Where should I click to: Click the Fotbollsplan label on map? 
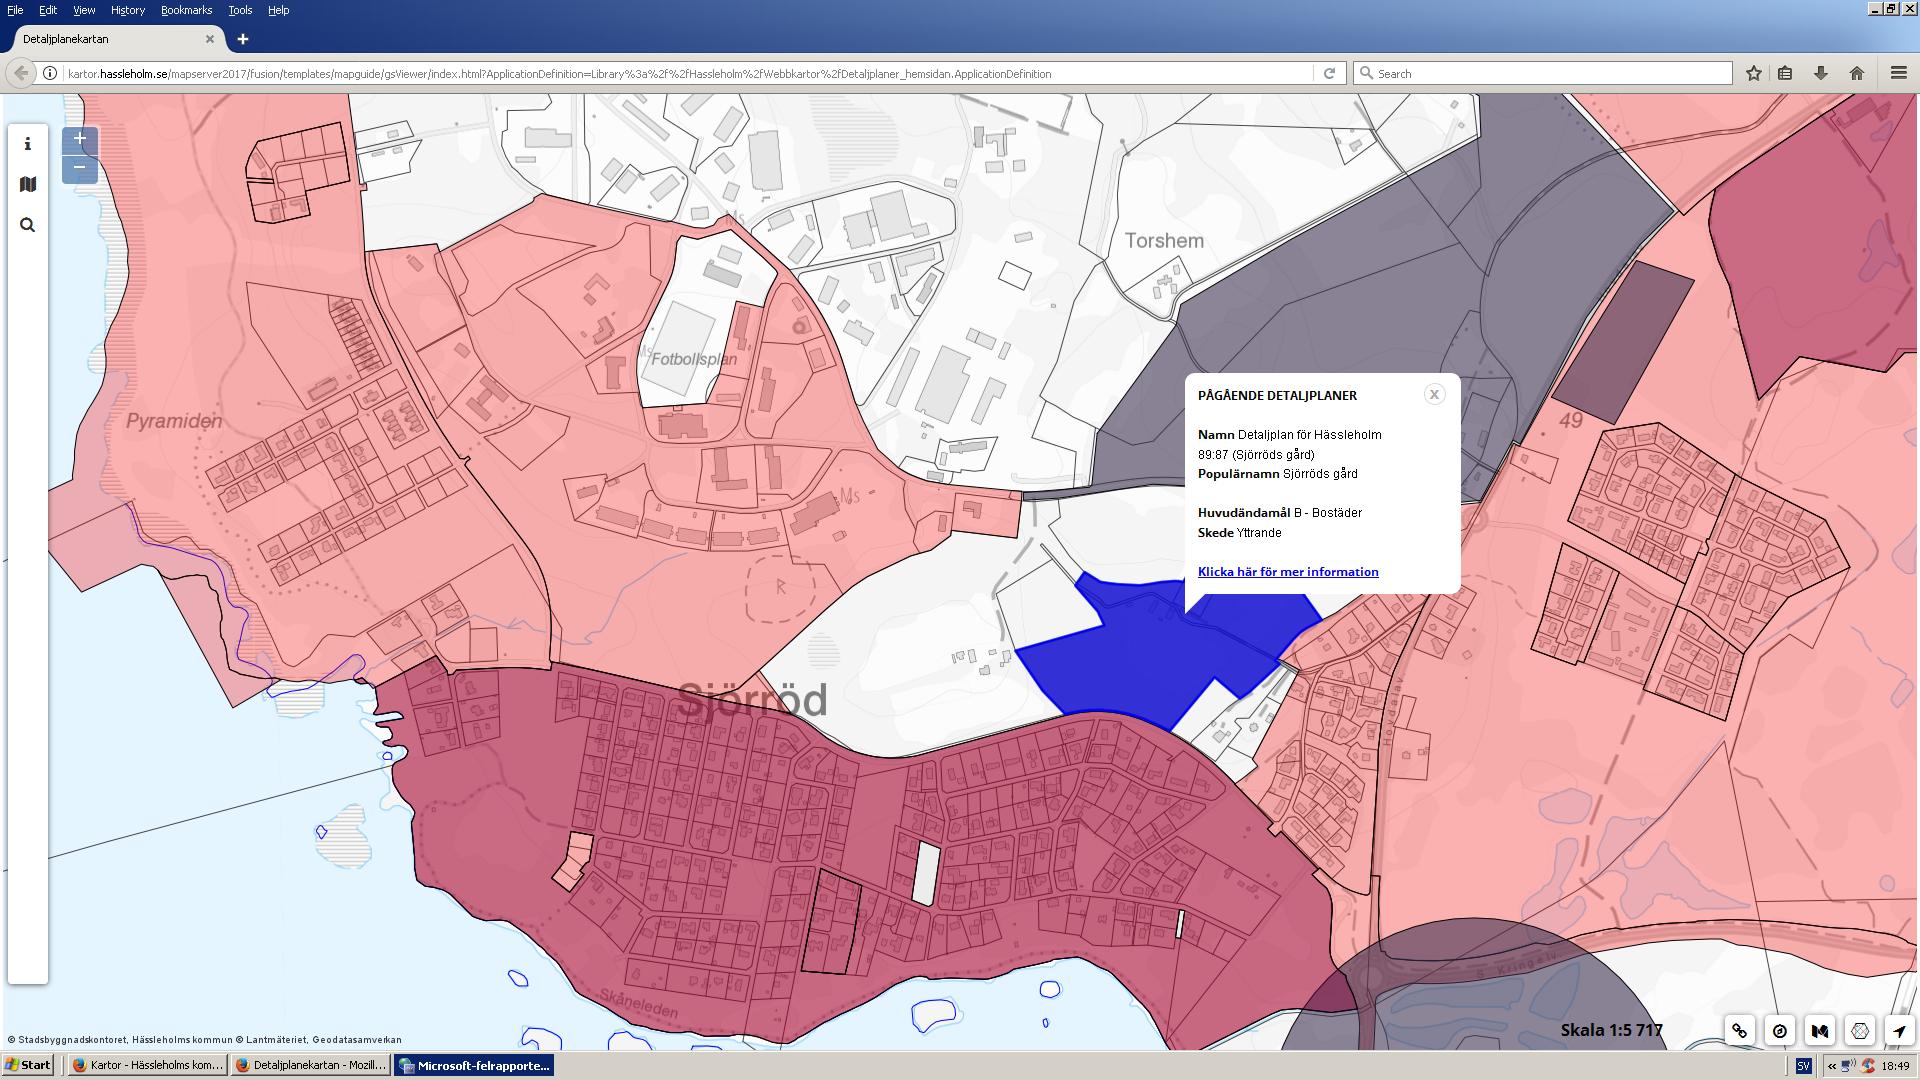coord(694,359)
